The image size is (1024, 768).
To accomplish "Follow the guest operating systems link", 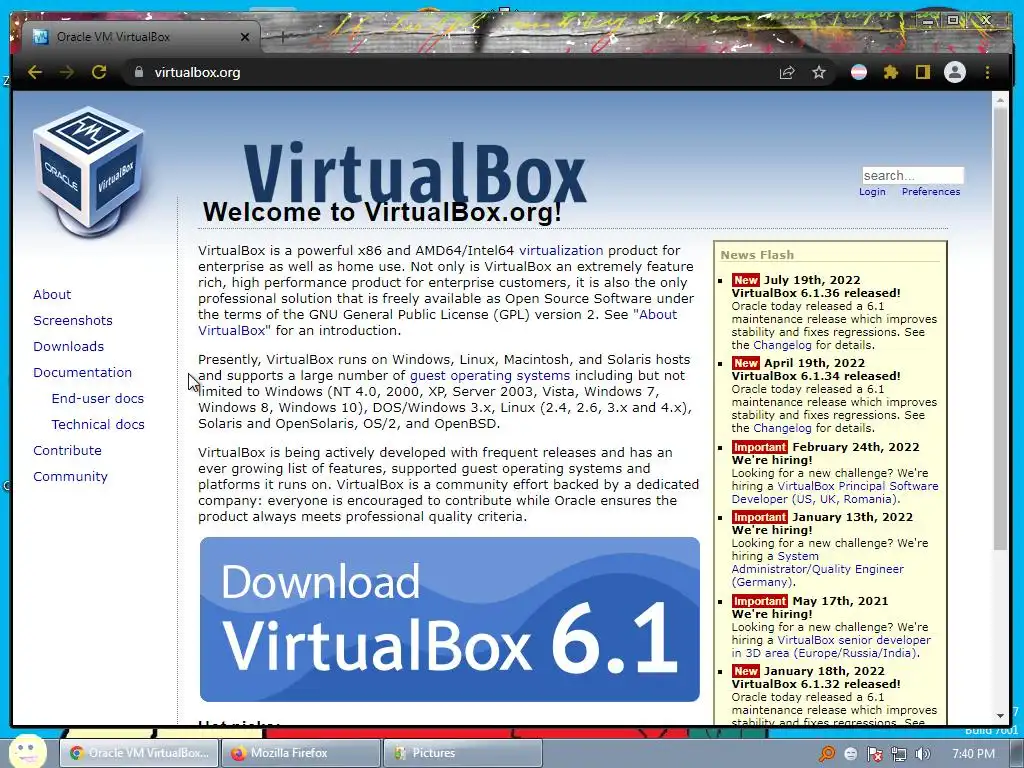I will pyautogui.click(x=490, y=376).
